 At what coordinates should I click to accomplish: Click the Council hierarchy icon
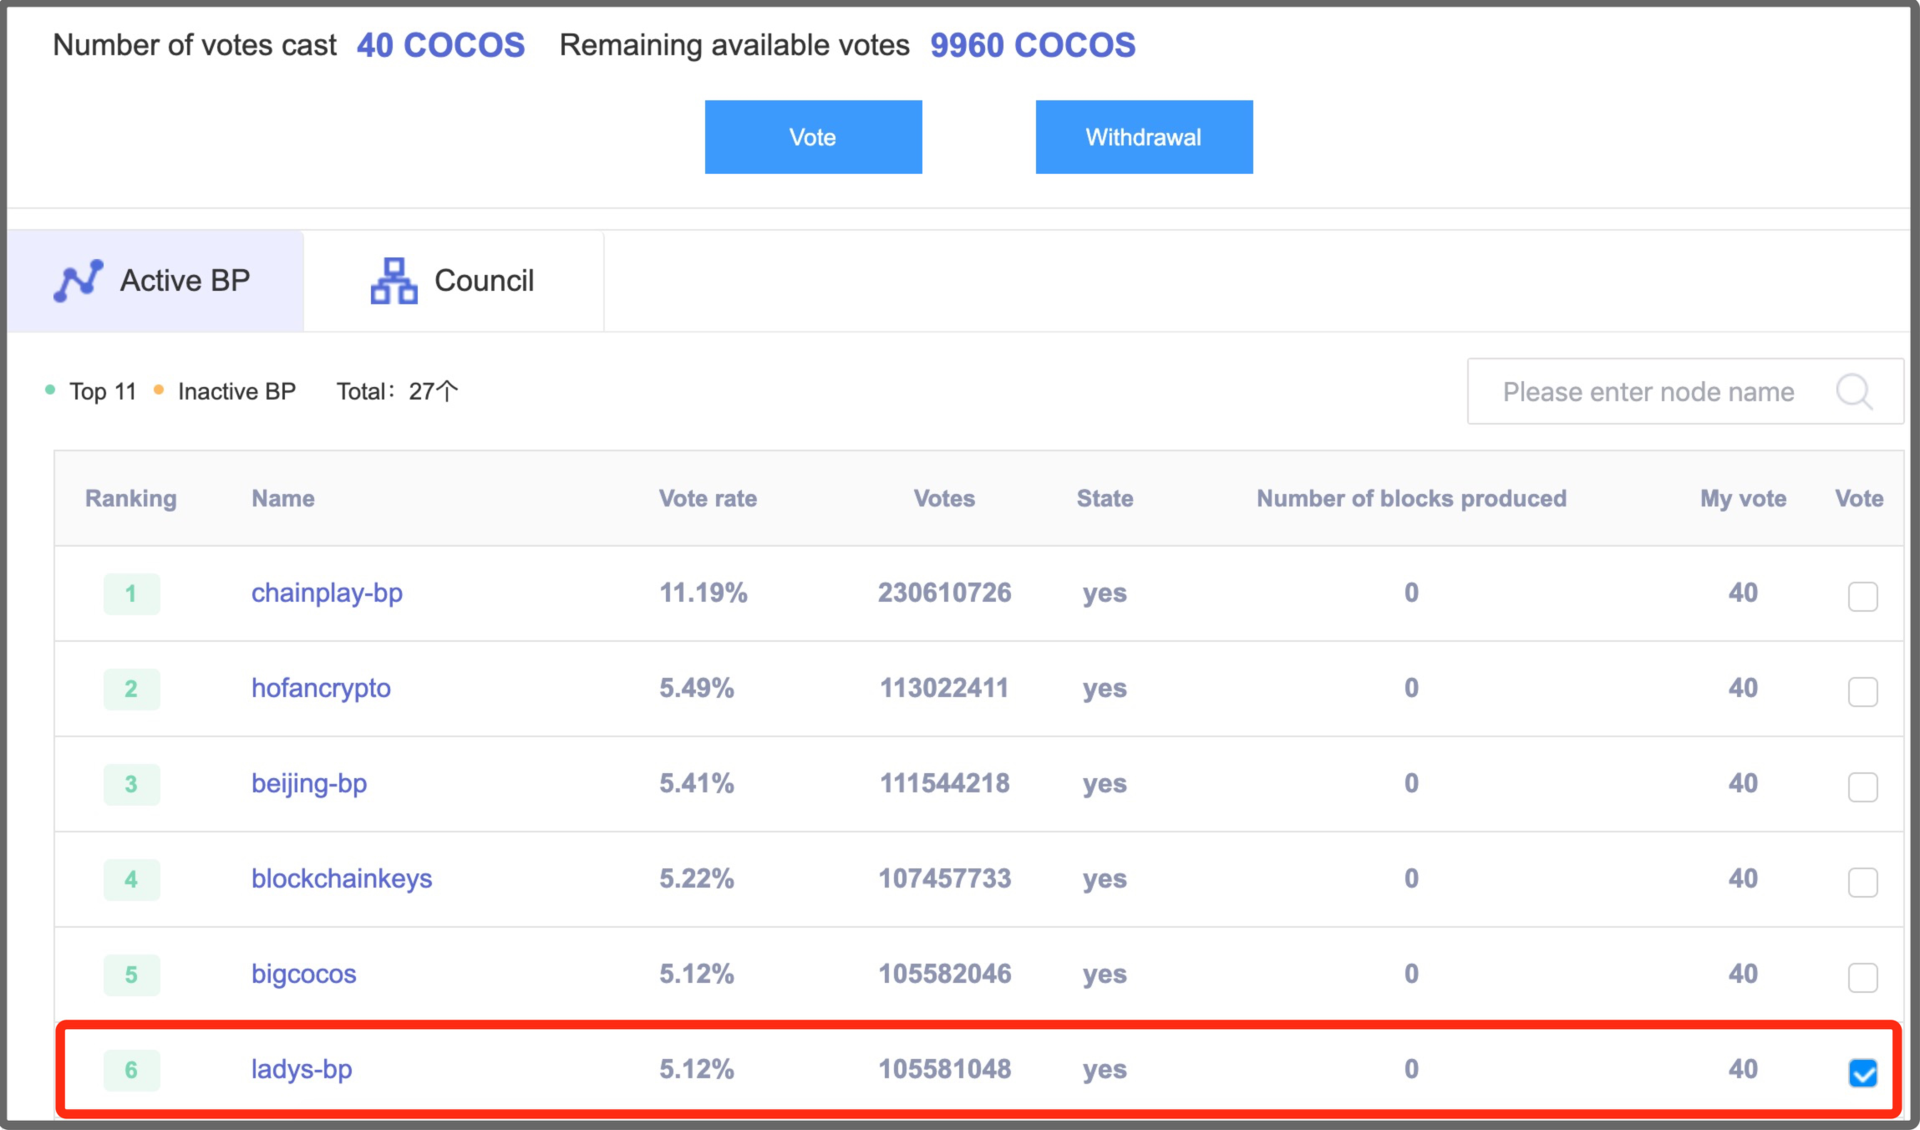click(394, 281)
